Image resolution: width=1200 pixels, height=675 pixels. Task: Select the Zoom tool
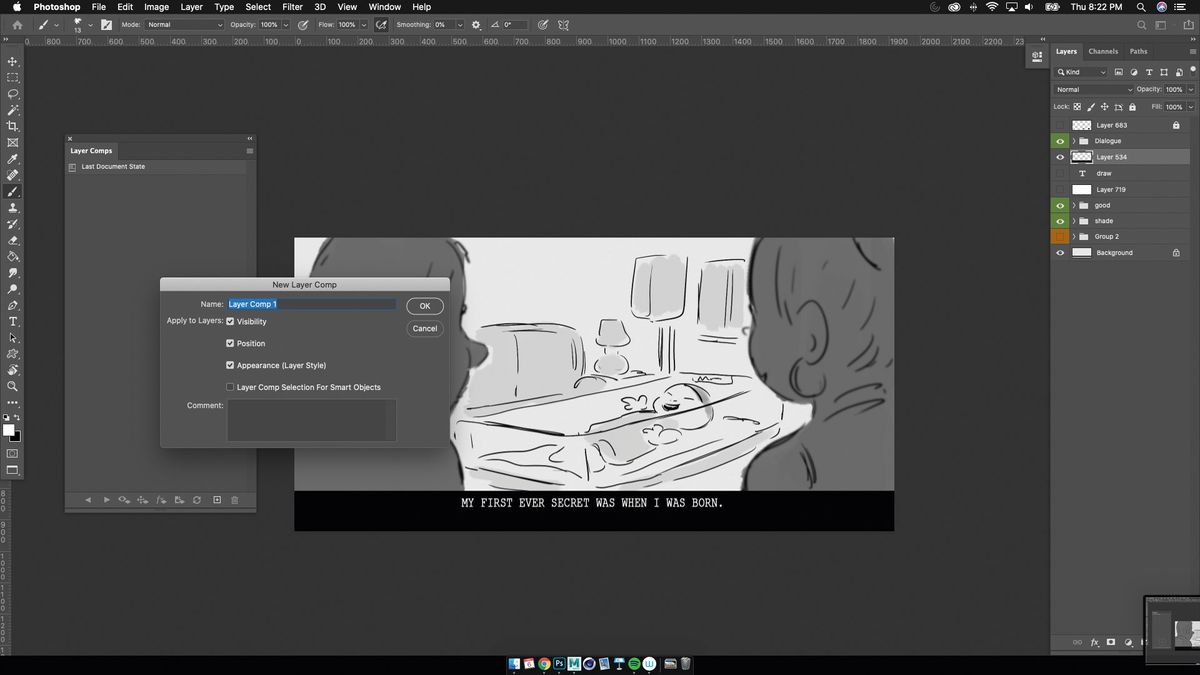tap(13, 387)
